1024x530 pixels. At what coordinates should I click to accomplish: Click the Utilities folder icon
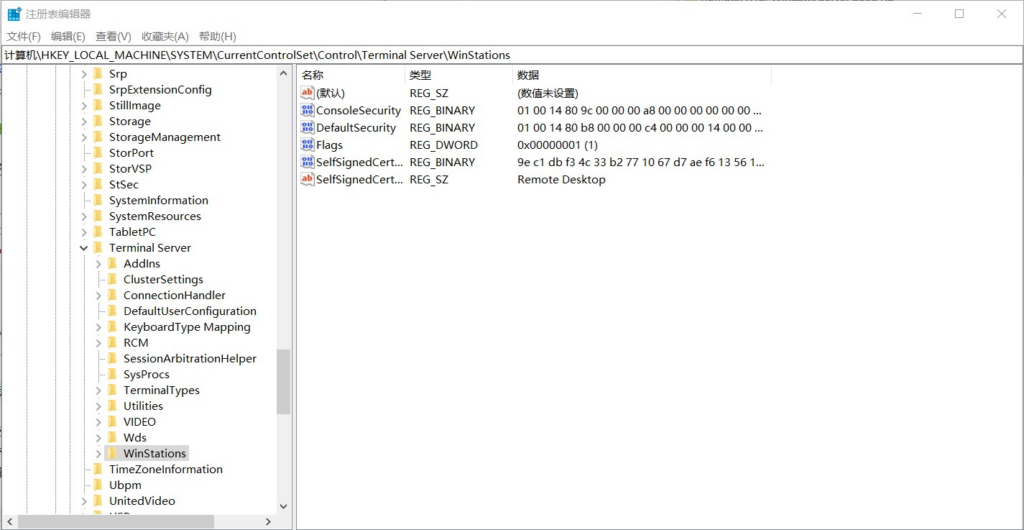coord(112,406)
